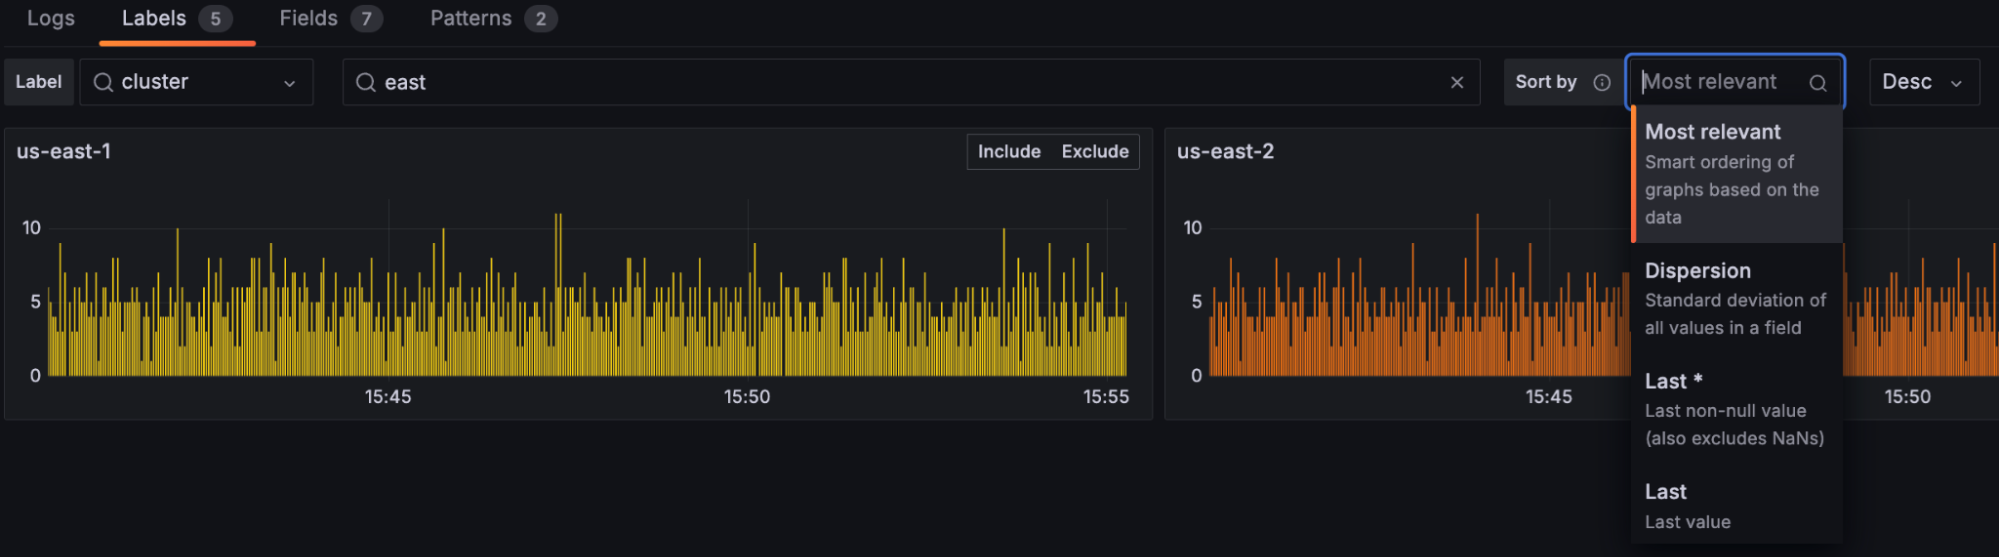Expand the cluster label dropdown chevron
Screen dimensions: 1999x558
tap(290, 83)
